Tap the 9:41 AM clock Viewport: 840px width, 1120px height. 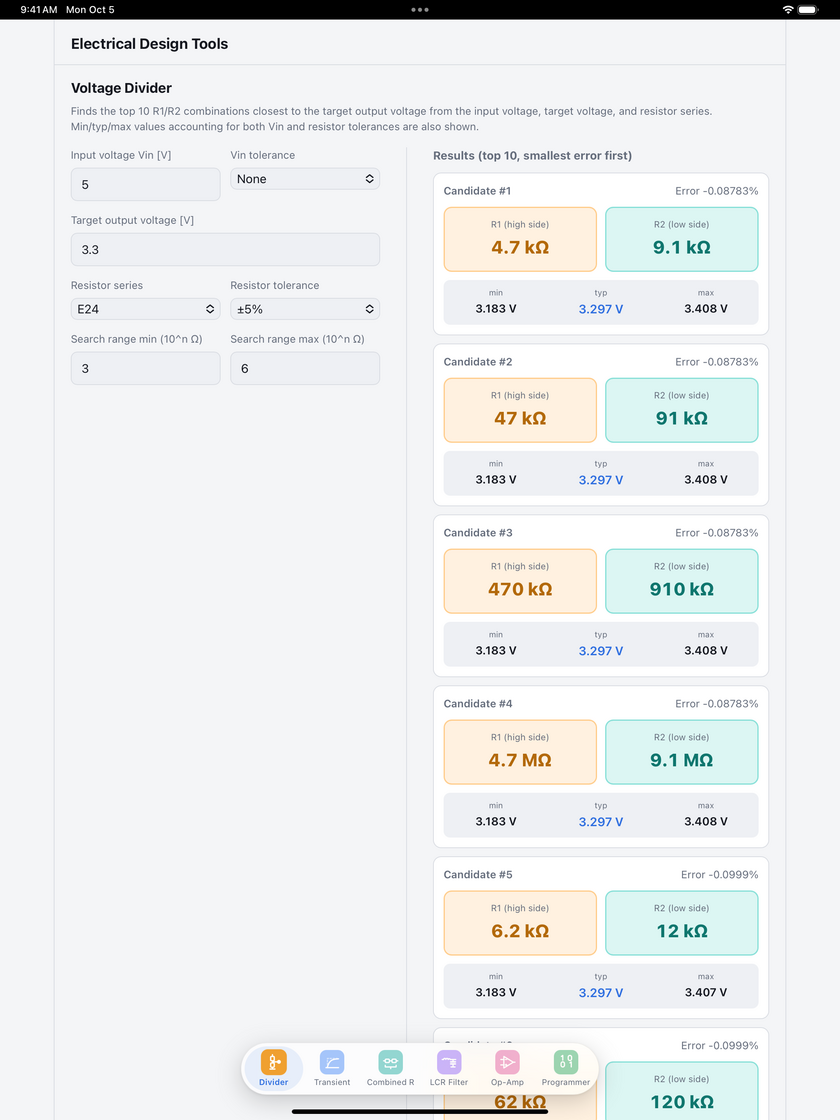pyautogui.click(x=39, y=10)
